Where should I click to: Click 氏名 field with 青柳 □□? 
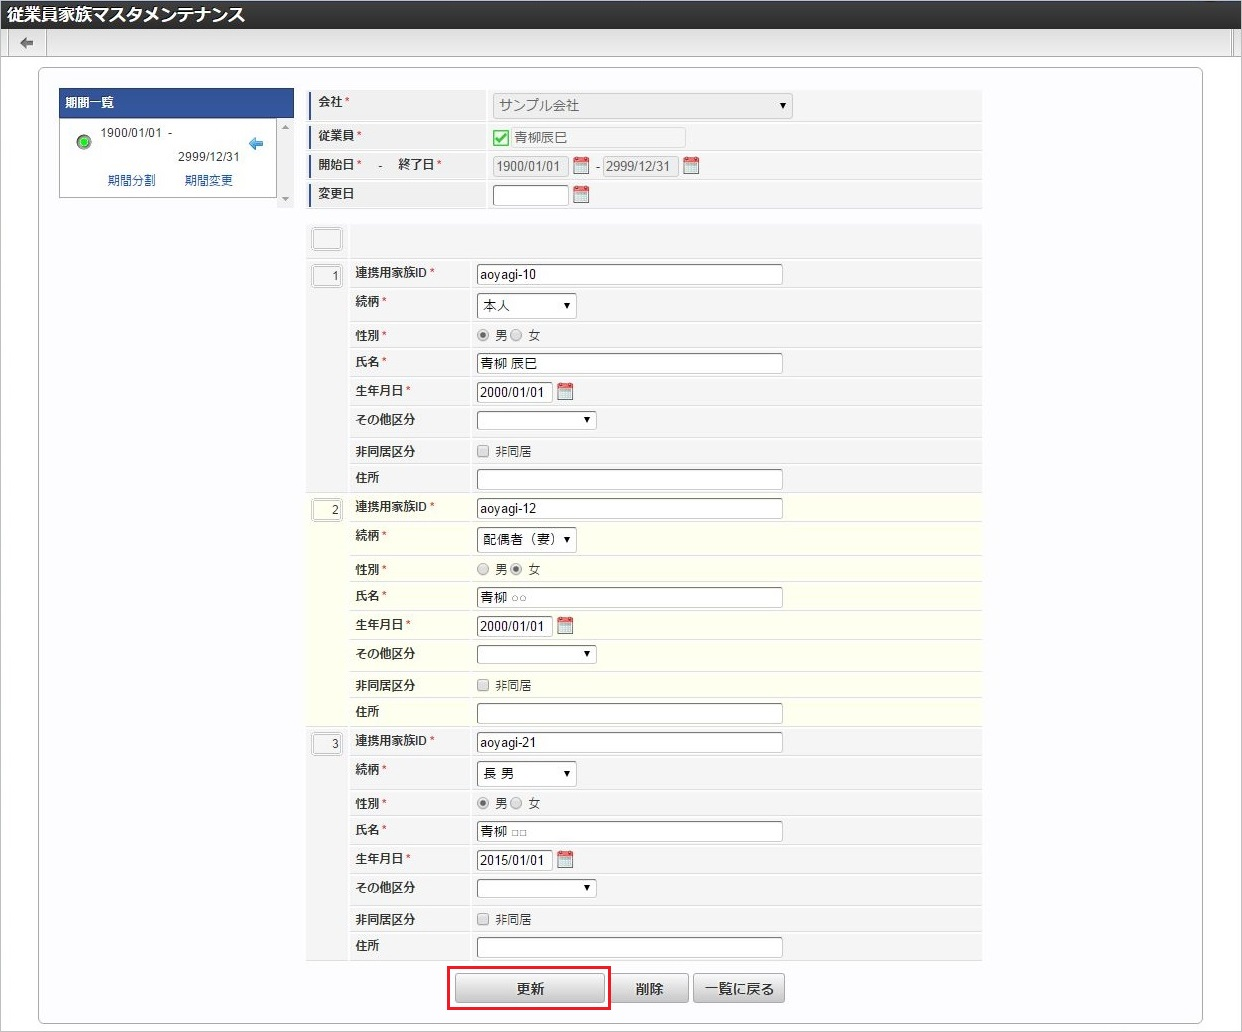click(x=630, y=831)
